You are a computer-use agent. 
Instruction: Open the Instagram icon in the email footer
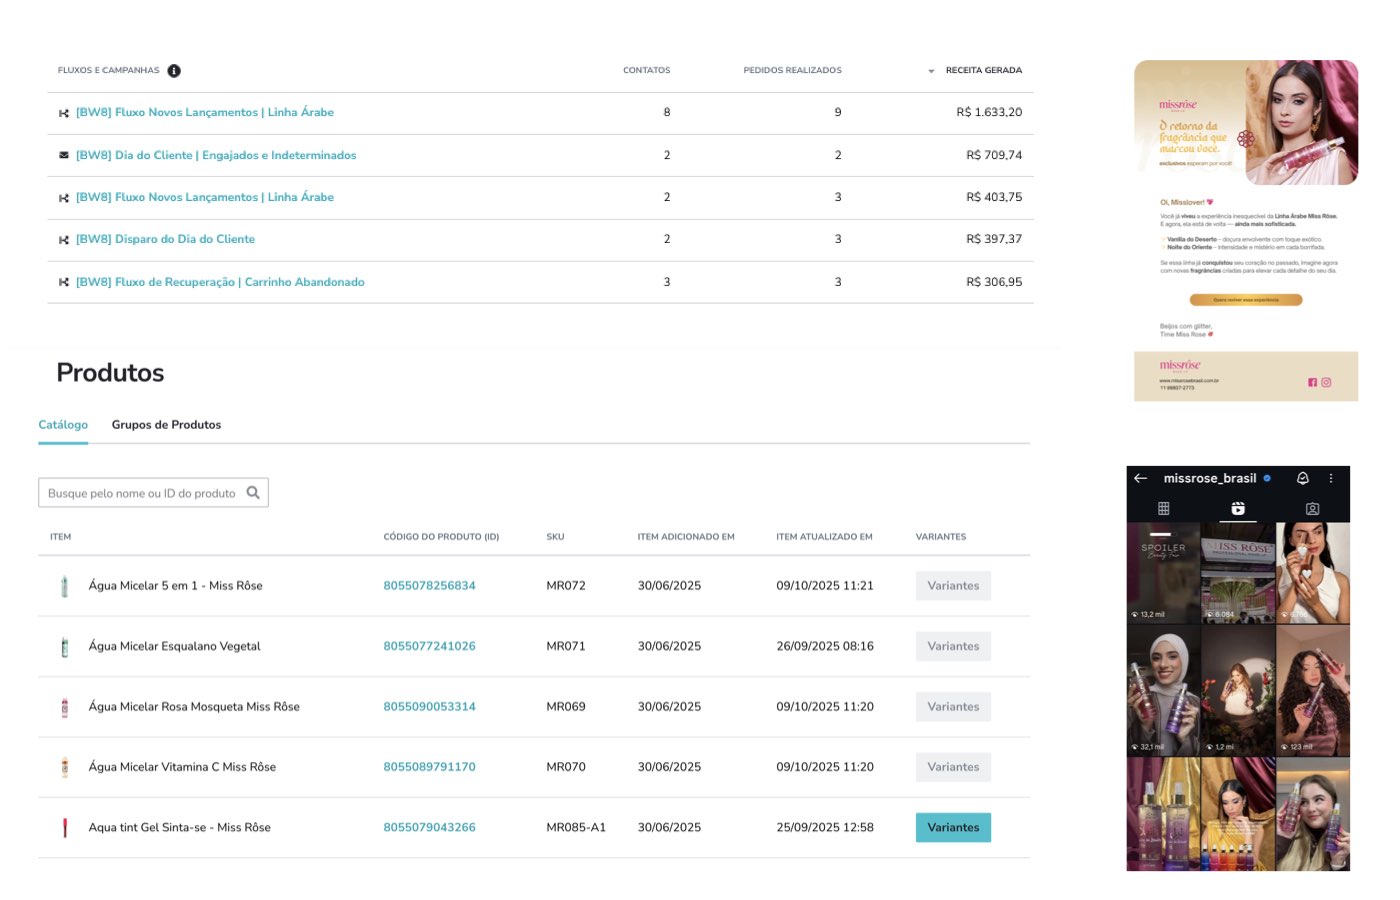[x=1326, y=382]
